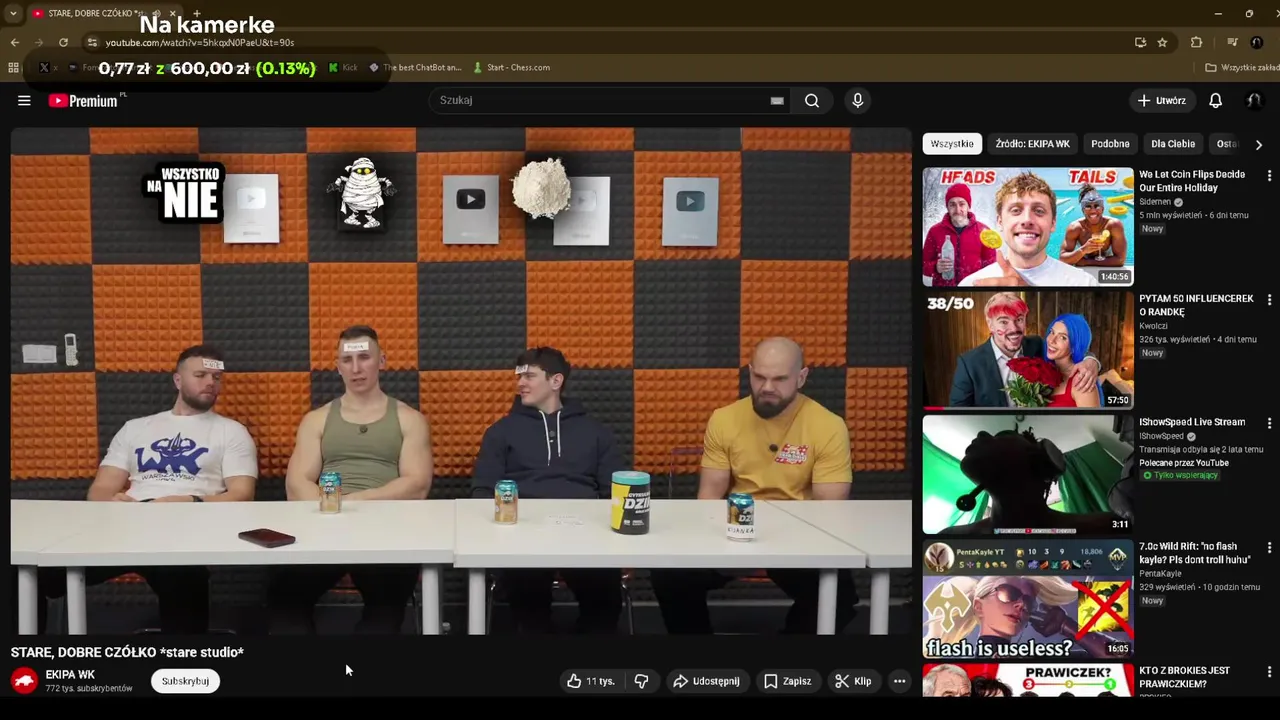Open media controls icon in browser toolbar
This screenshot has height=720, width=1280.
1232,42
